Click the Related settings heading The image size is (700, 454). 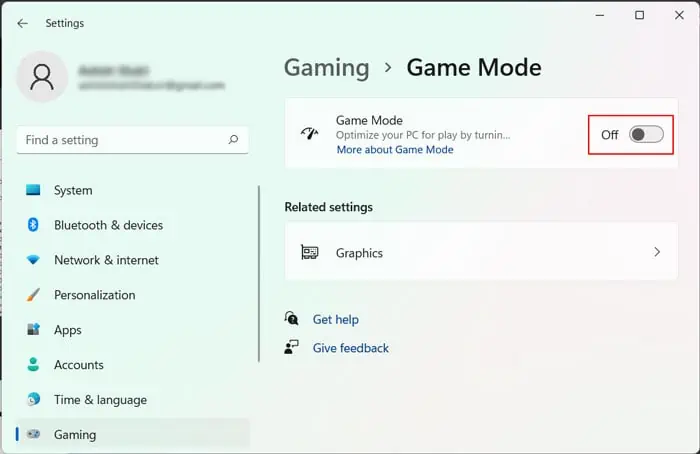click(x=329, y=207)
